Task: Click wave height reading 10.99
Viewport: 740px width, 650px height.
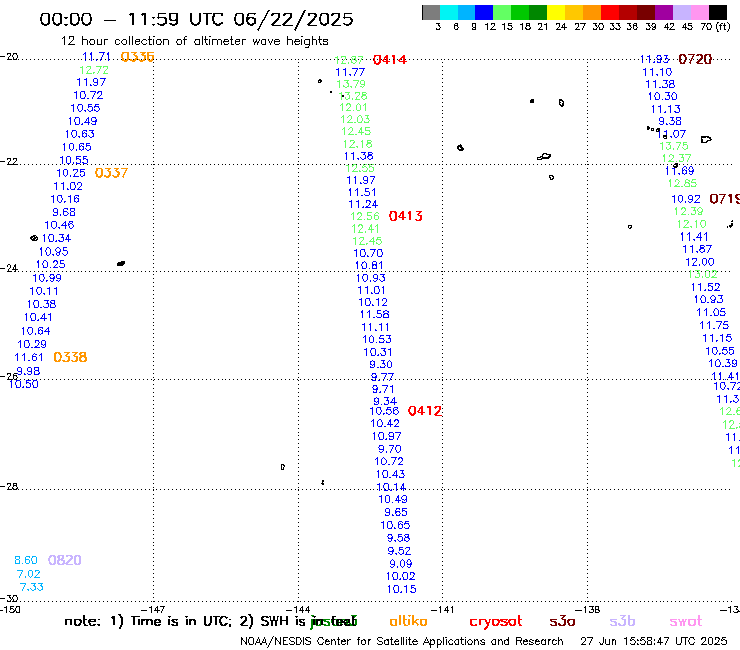Action: click(47, 278)
